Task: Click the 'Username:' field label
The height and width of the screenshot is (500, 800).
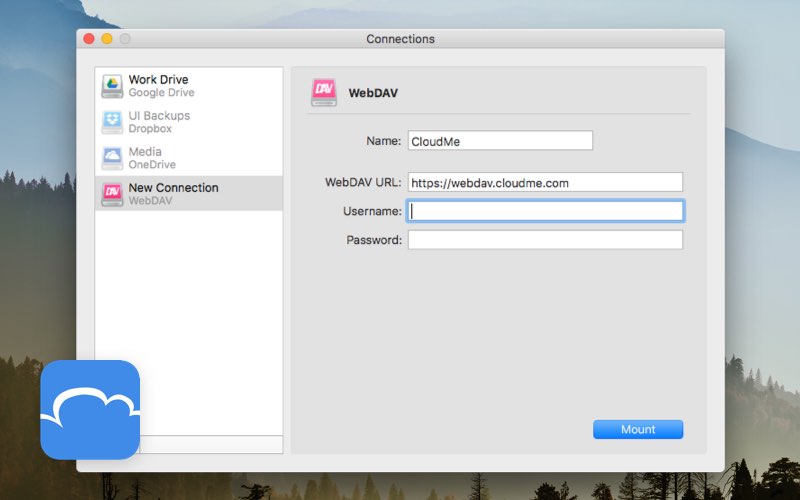Action: pos(372,211)
